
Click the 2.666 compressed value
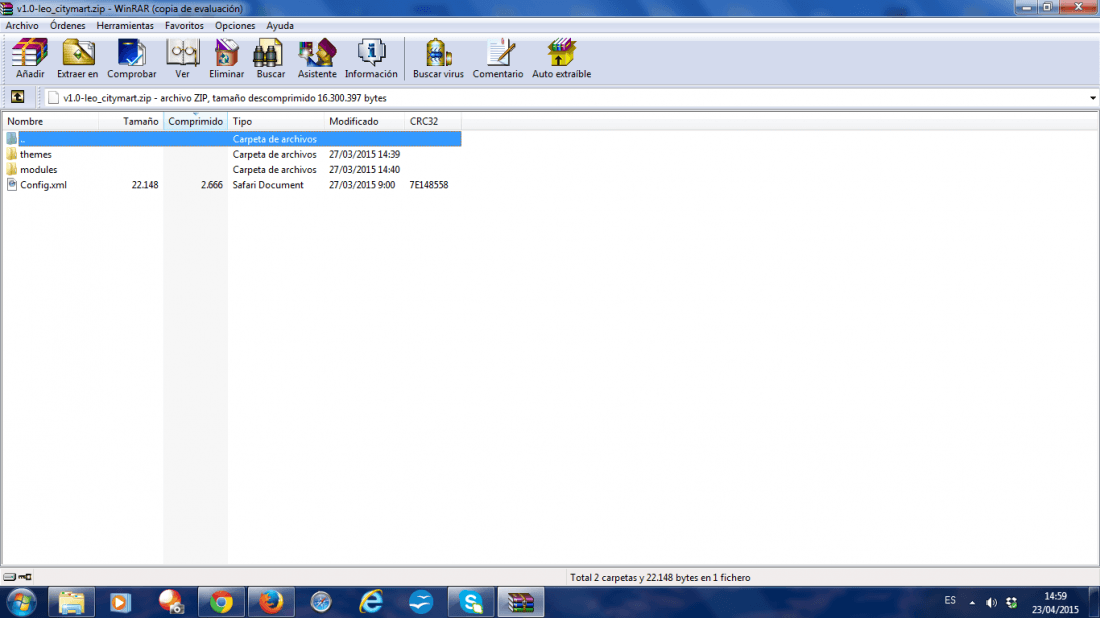(x=212, y=185)
